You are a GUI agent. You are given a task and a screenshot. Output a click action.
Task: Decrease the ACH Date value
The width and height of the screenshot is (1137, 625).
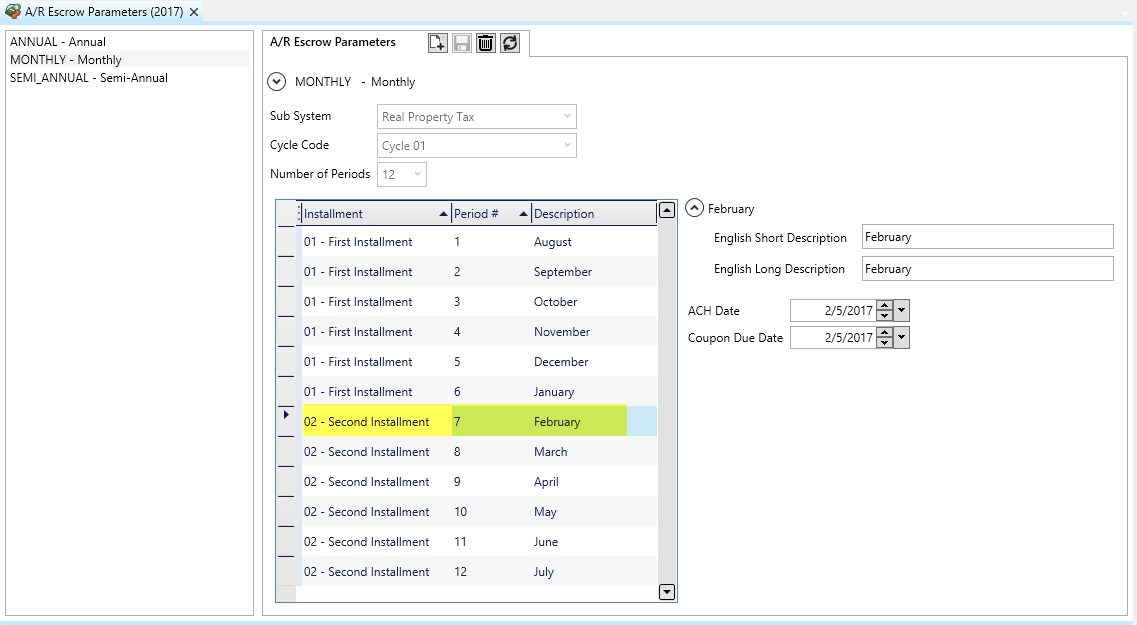884,316
